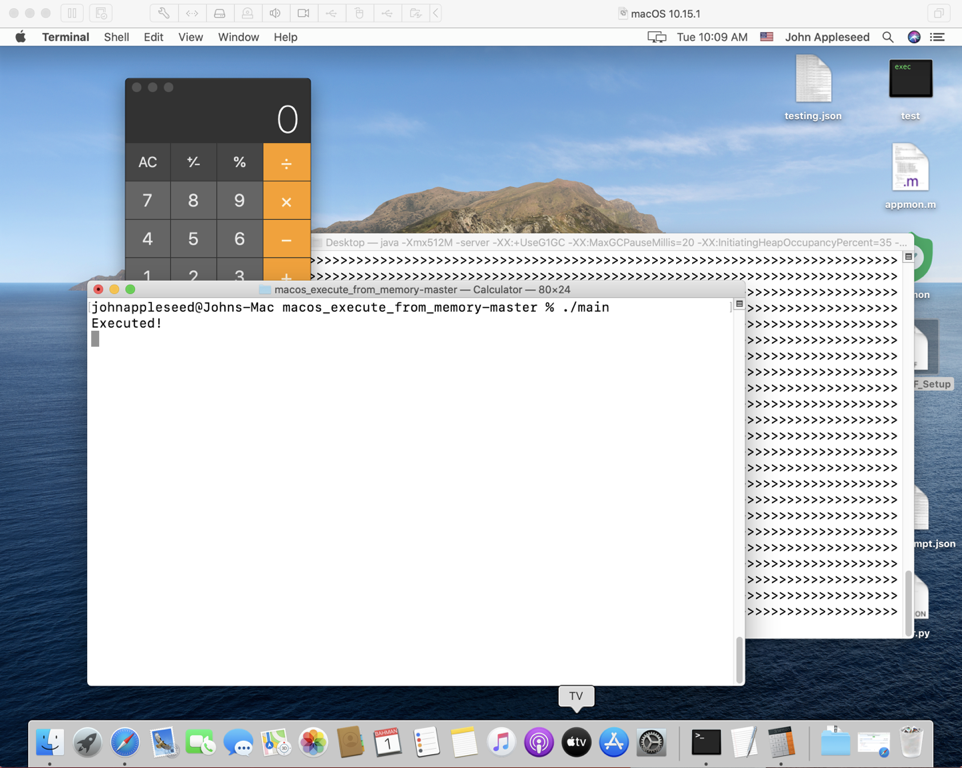Open the App Store from the Dock
Viewport: 962px width, 768px height.
(x=614, y=742)
